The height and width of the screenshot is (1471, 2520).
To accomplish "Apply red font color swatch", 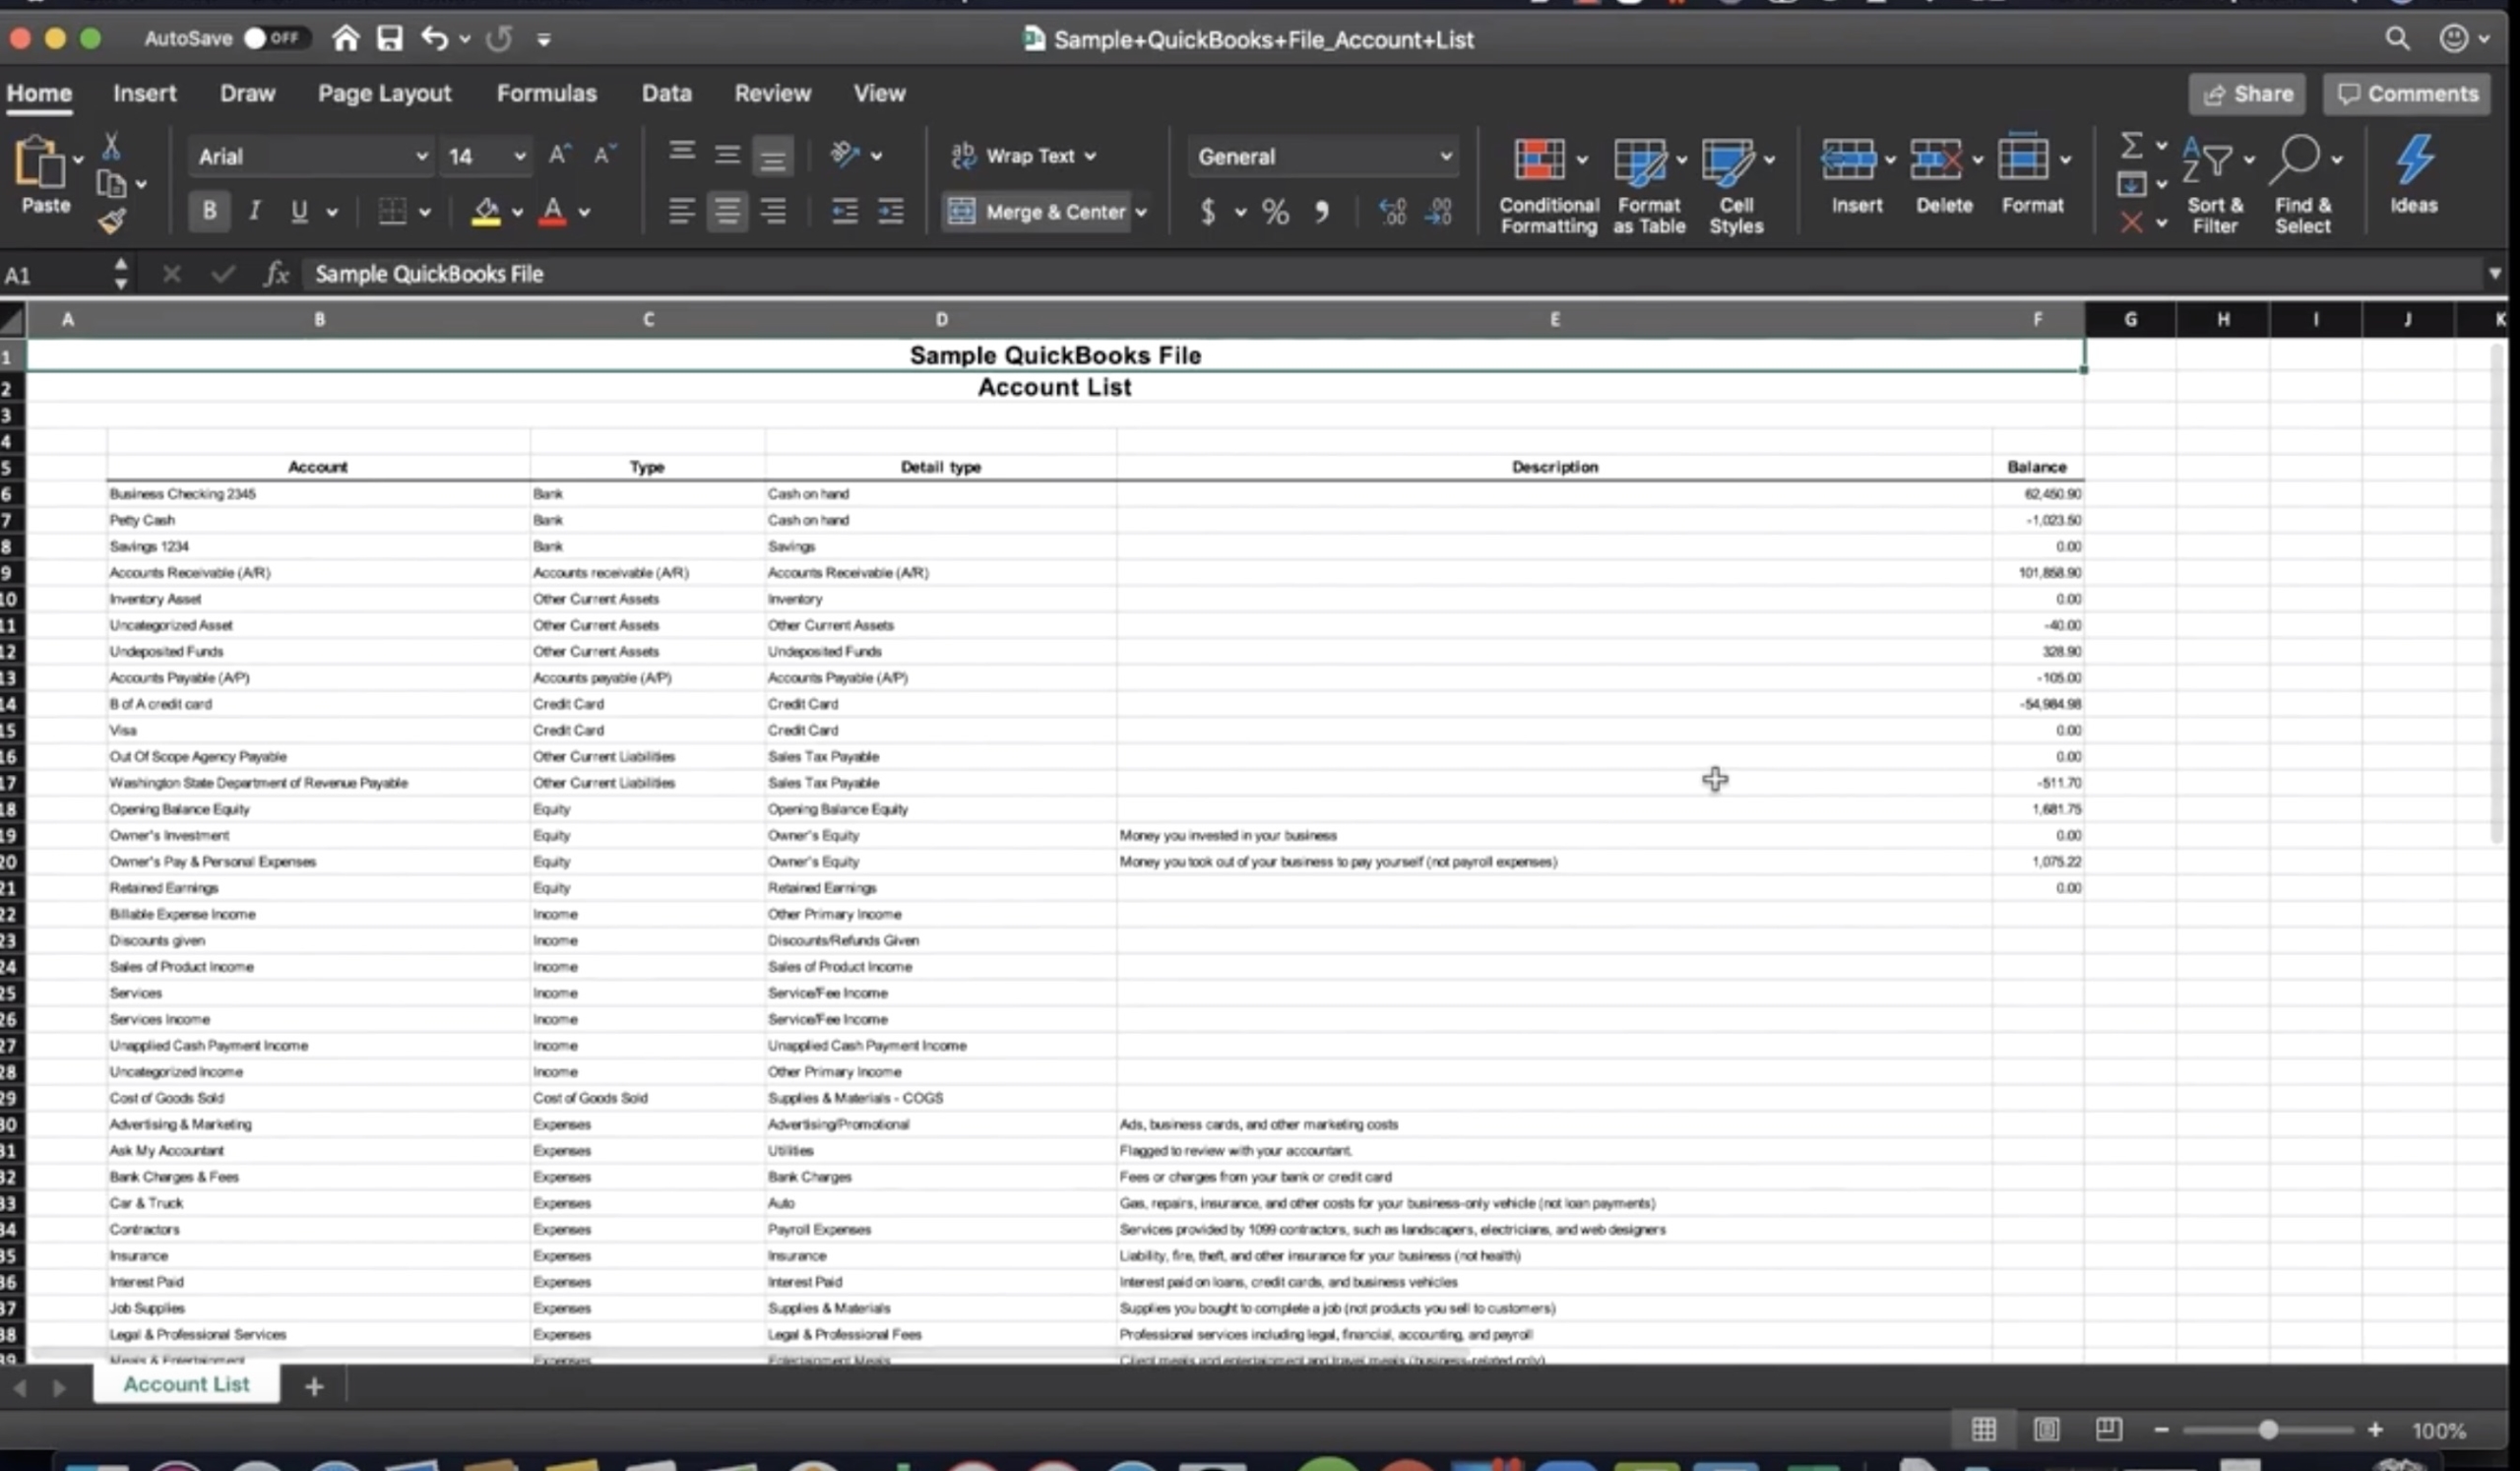I will pos(552,211).
